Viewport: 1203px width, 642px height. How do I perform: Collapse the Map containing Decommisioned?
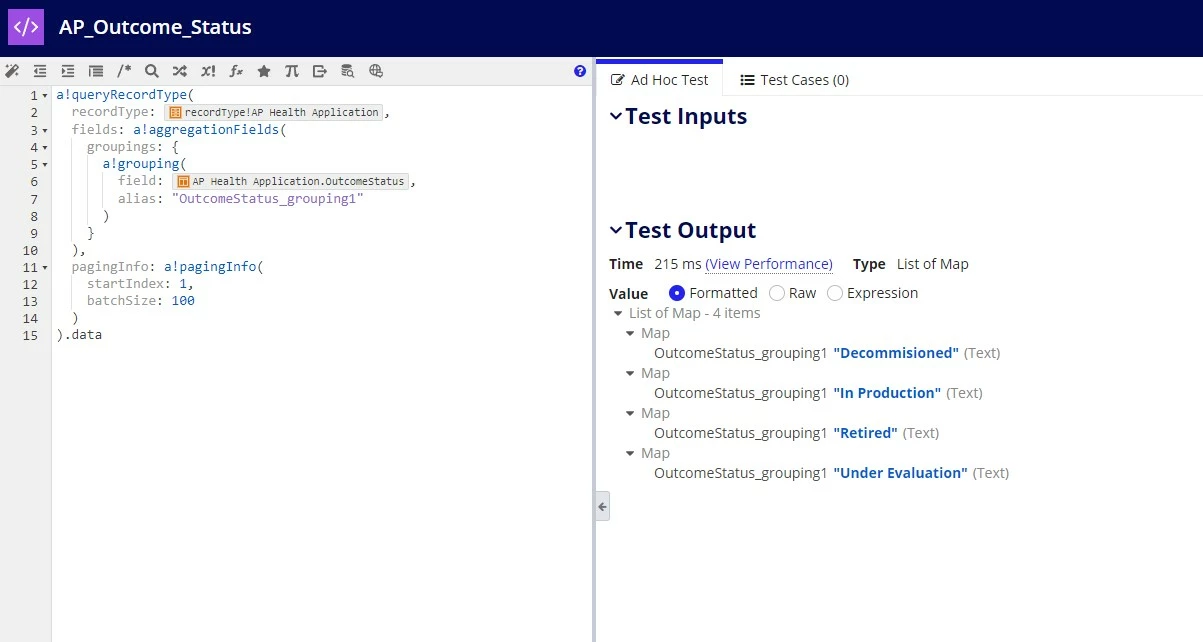(x=631, y=333)
